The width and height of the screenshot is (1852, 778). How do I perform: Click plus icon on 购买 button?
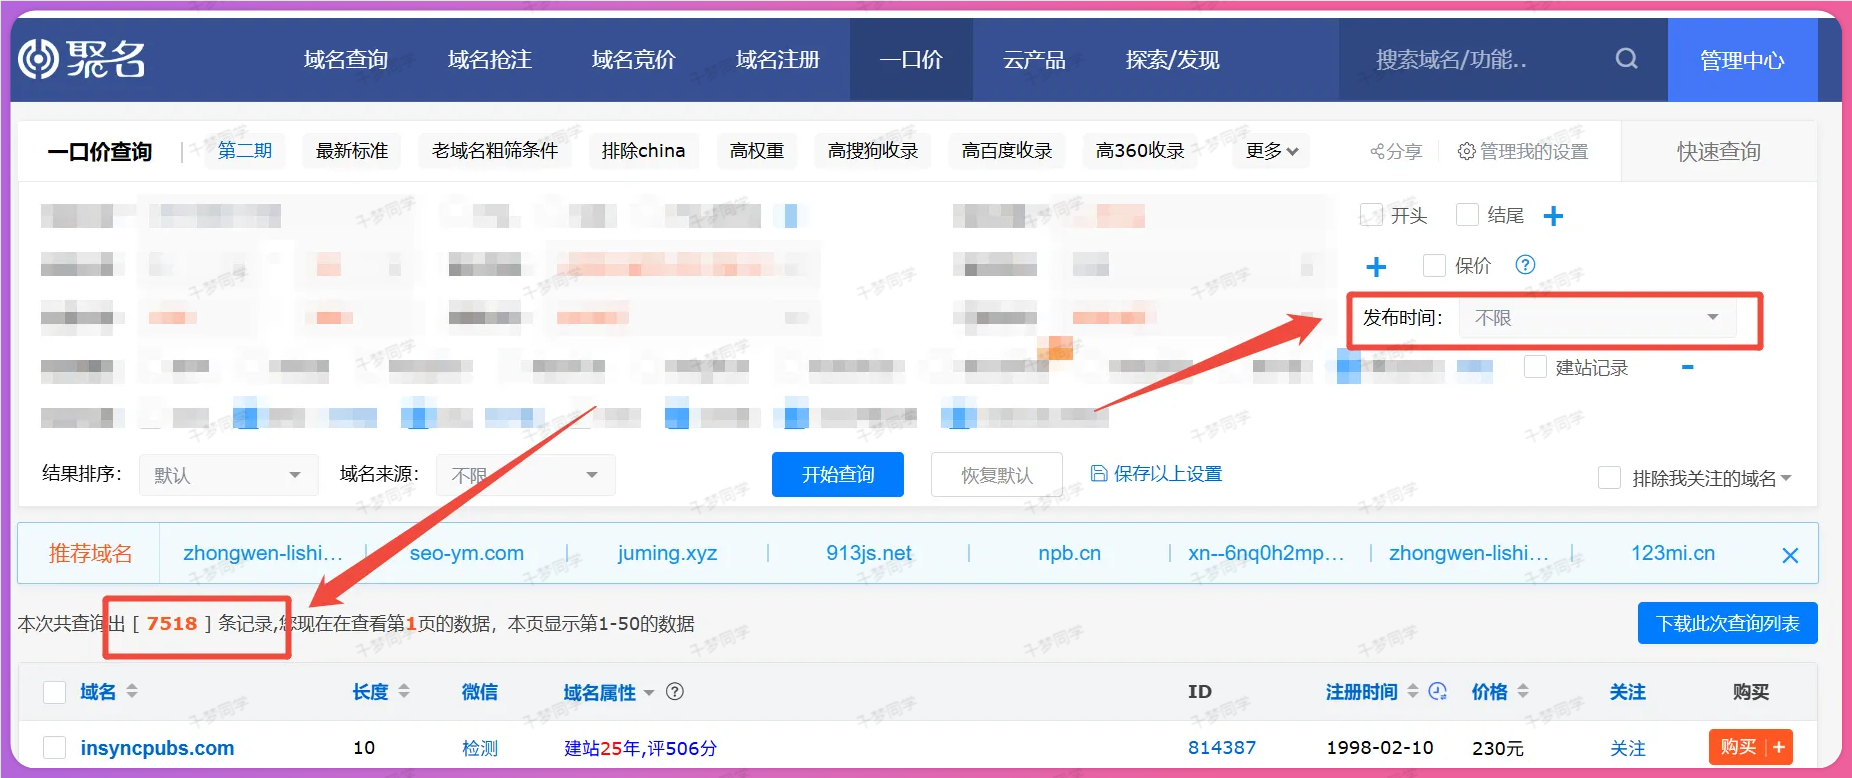point(1779,747)
